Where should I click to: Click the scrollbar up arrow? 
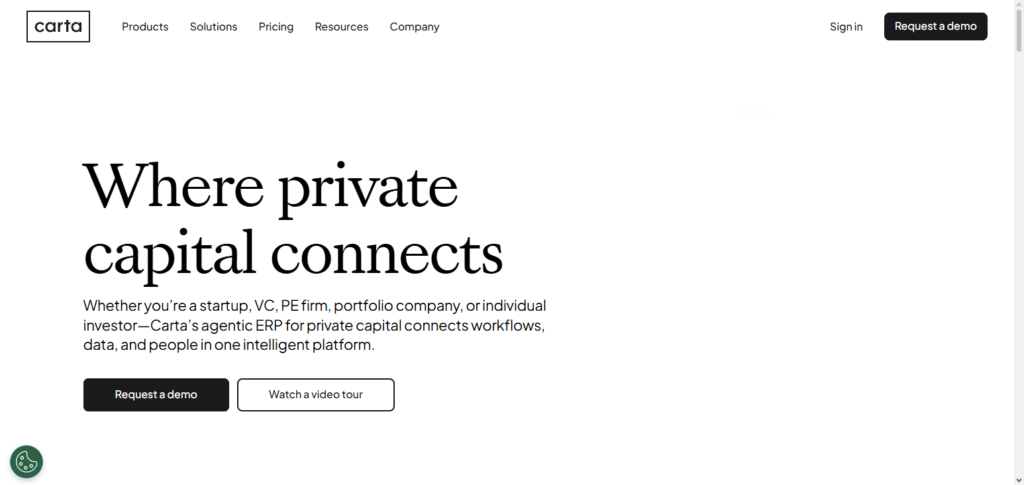1018,5
